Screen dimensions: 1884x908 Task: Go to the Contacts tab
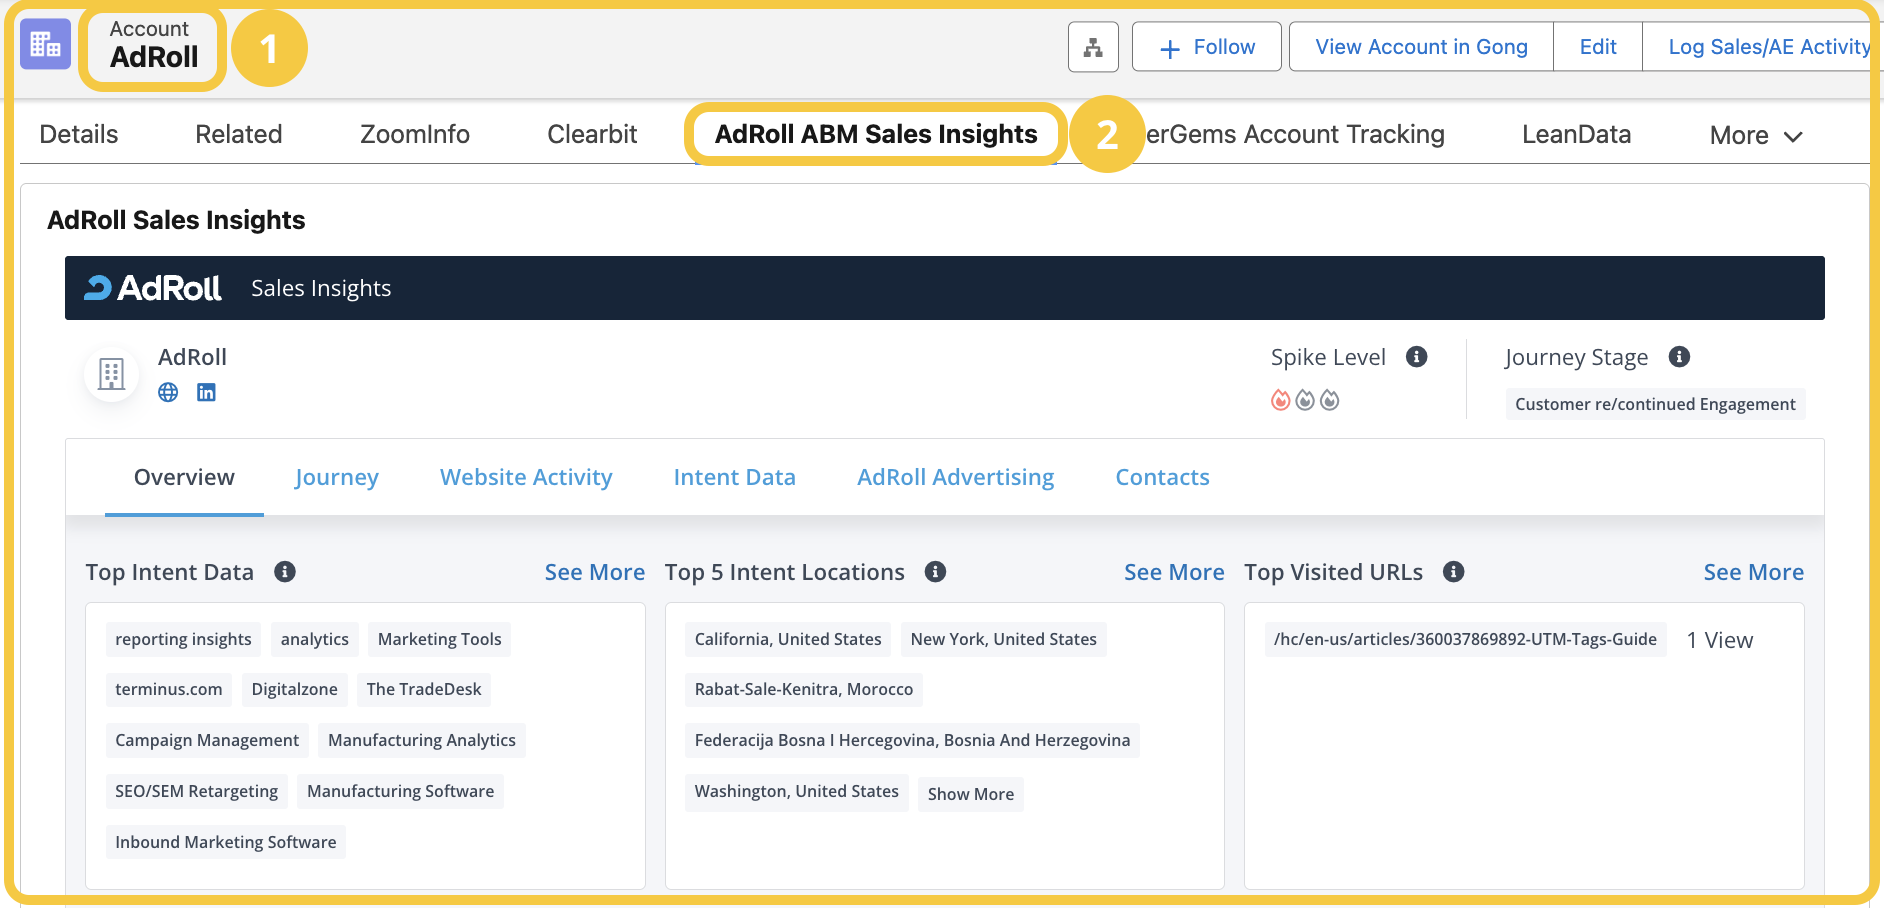click(1162, 477)
